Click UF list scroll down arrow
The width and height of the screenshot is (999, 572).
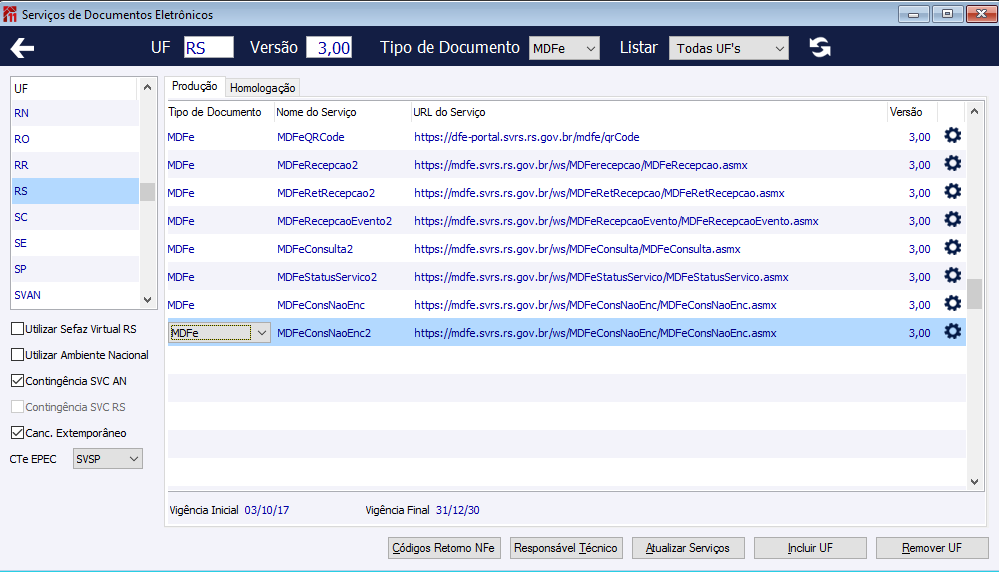(x=147, y=299)
